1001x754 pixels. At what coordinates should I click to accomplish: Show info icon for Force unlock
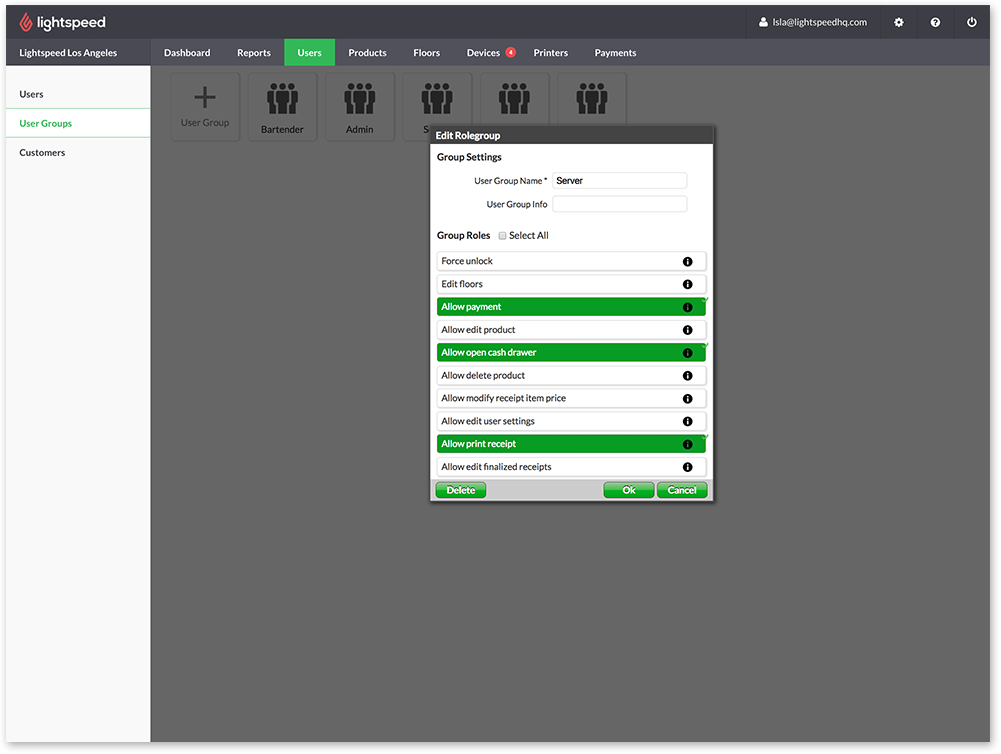(x=687, y=261)
